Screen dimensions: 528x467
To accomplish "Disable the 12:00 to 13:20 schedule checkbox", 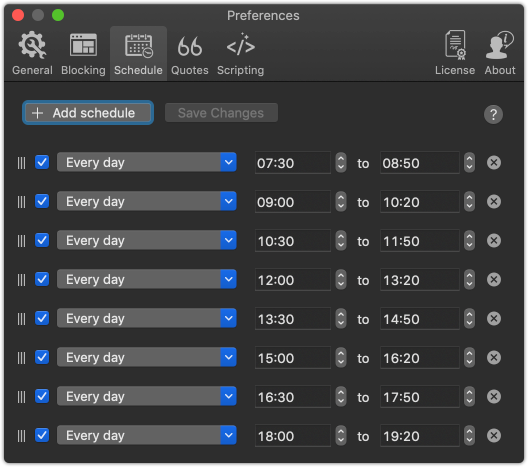I will [42, 279].
